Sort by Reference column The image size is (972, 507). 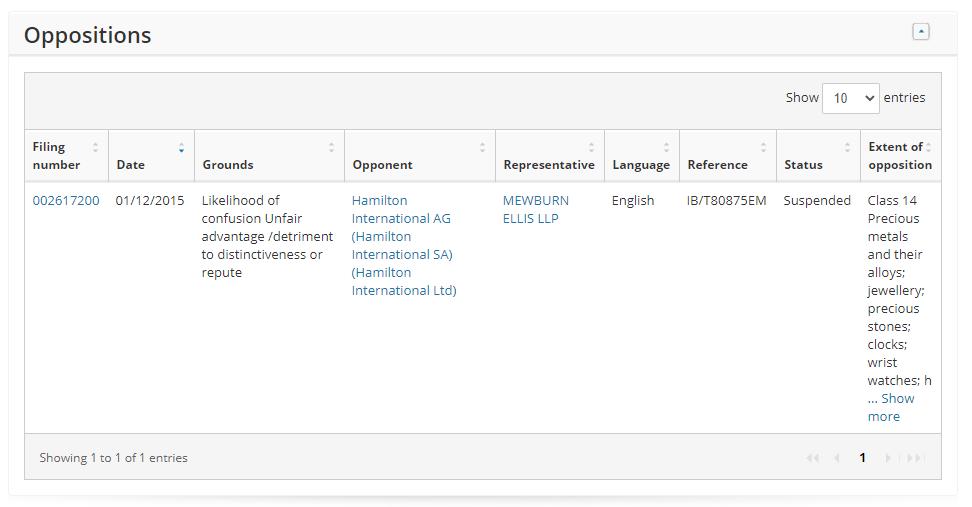[727, 156]
